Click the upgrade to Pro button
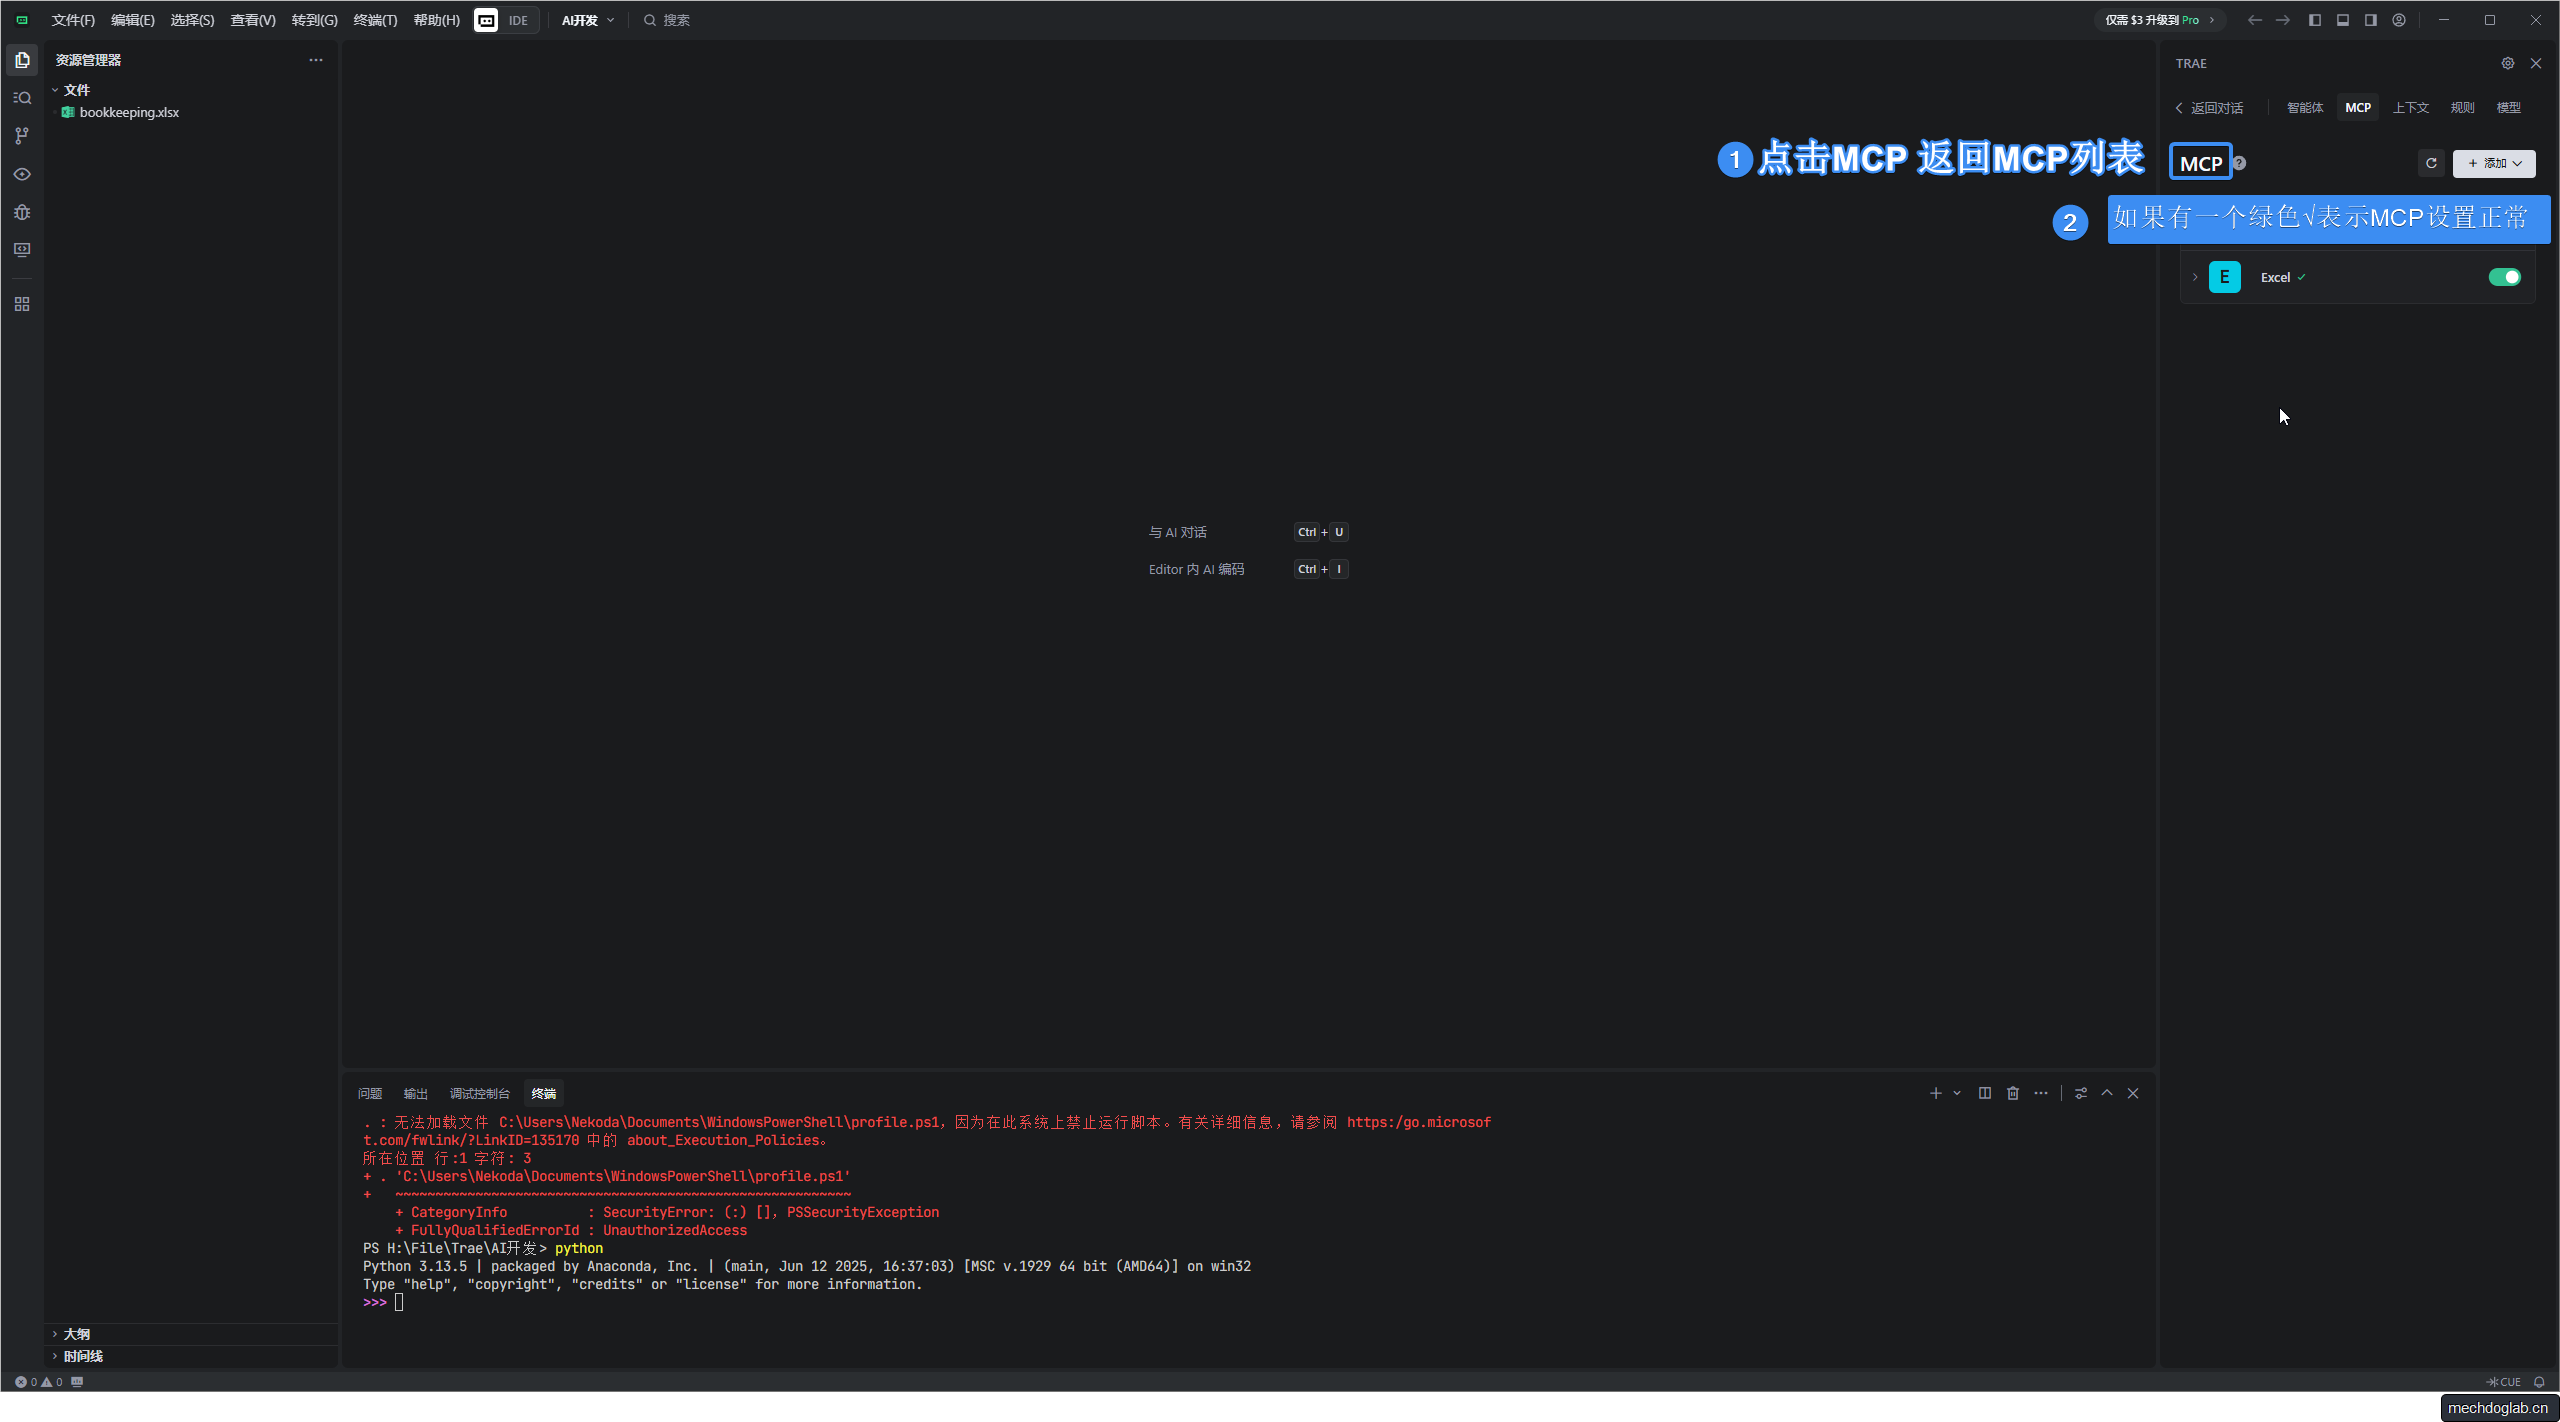 coord(2158,20)
